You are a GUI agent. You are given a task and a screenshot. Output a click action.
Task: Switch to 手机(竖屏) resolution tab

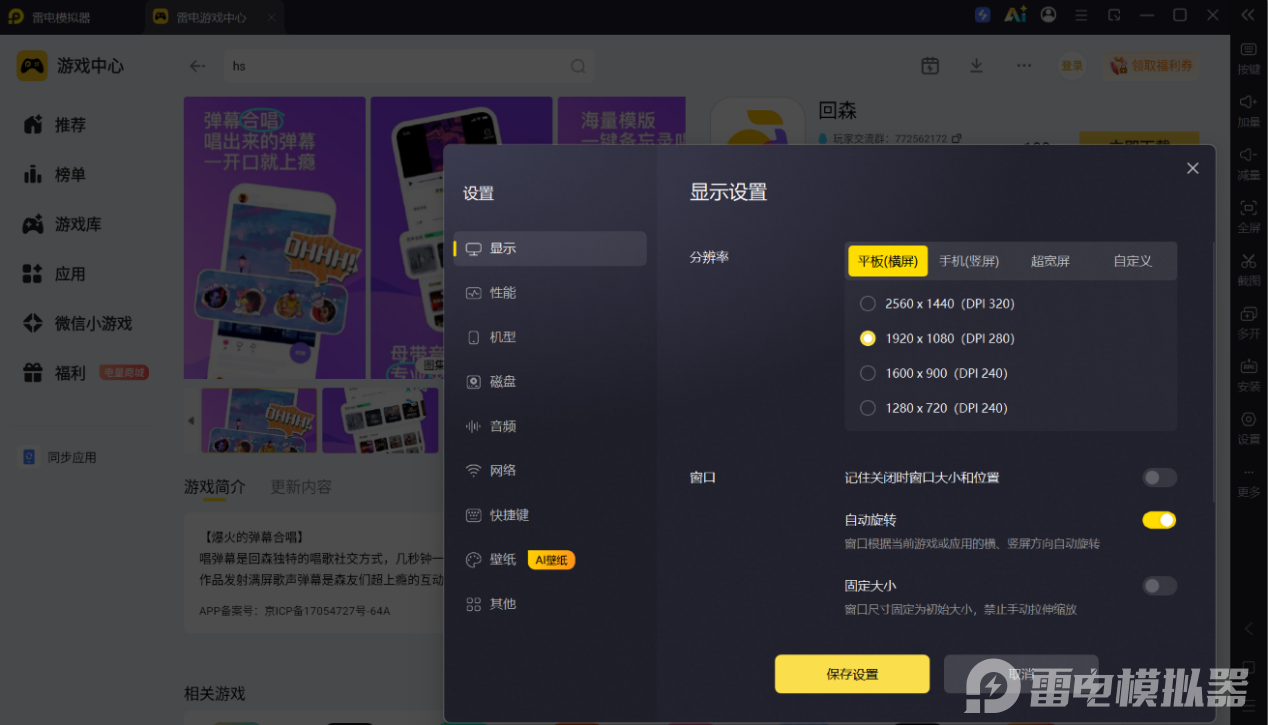969,261
